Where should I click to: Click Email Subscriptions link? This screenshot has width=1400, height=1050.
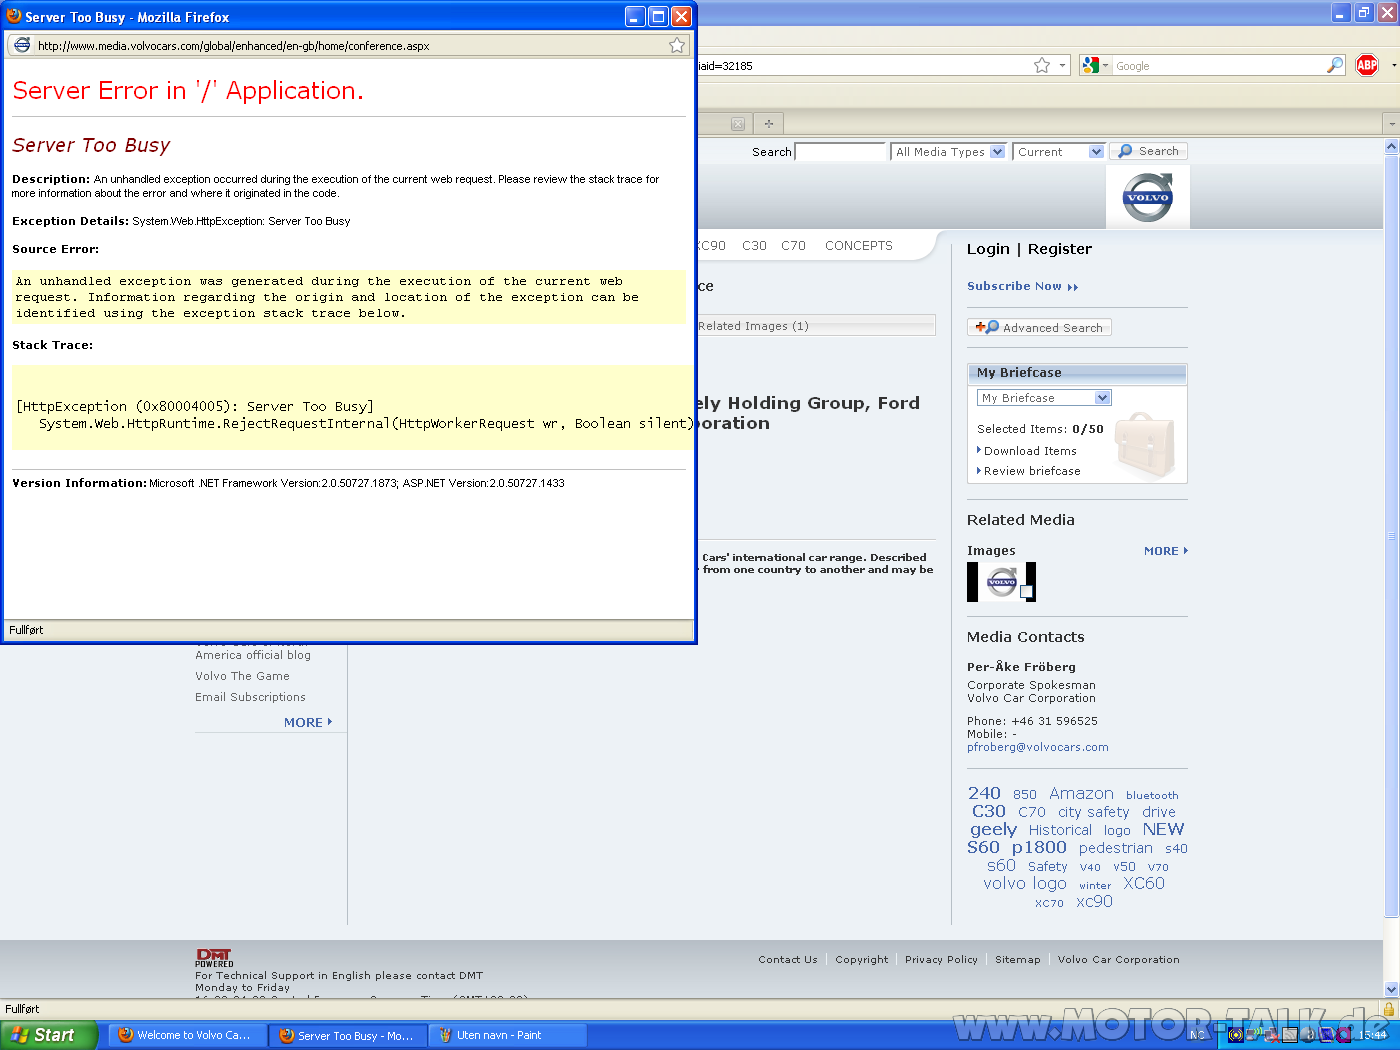[250, 697]
